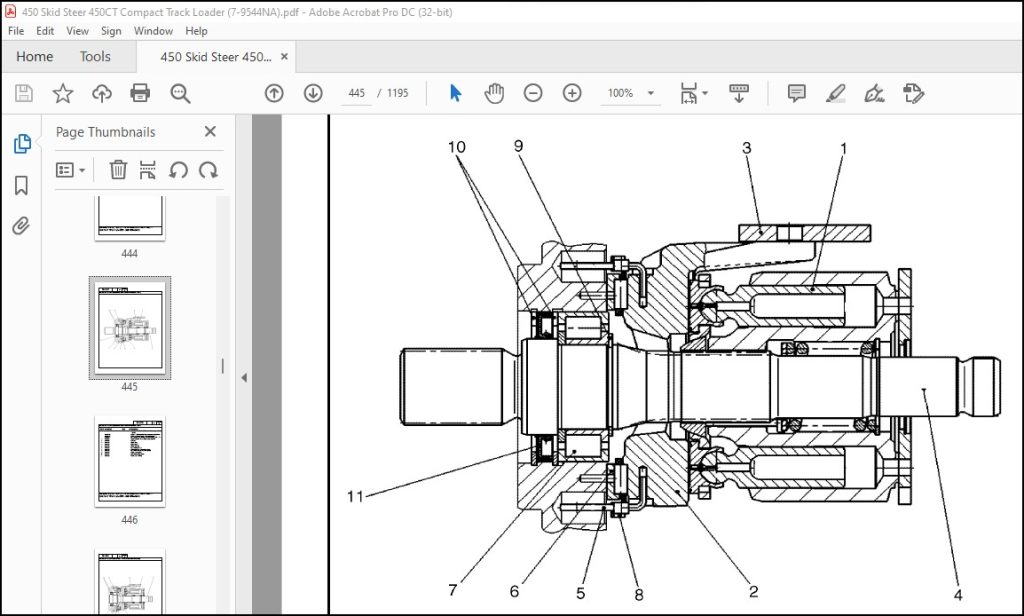Expand the fit page dropdown arrow
The width and height of the screenshot is (1024, 616).
[705, 93]
